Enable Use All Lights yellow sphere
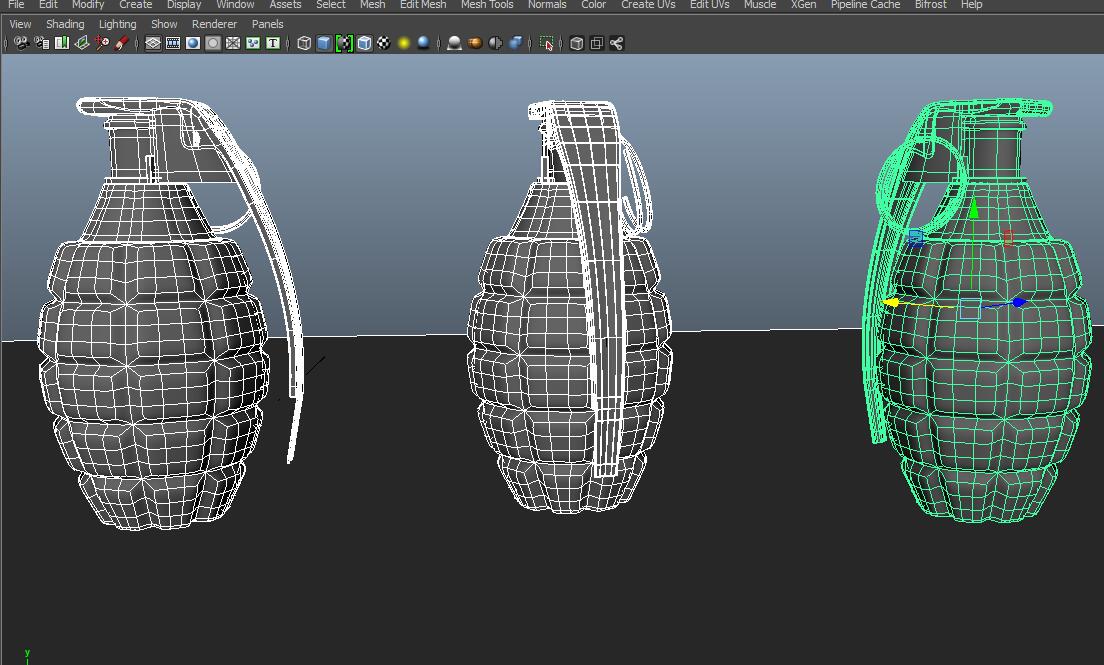Viewport: 1104px width, 665px height. pyautogui.click(x=404, y=43)
